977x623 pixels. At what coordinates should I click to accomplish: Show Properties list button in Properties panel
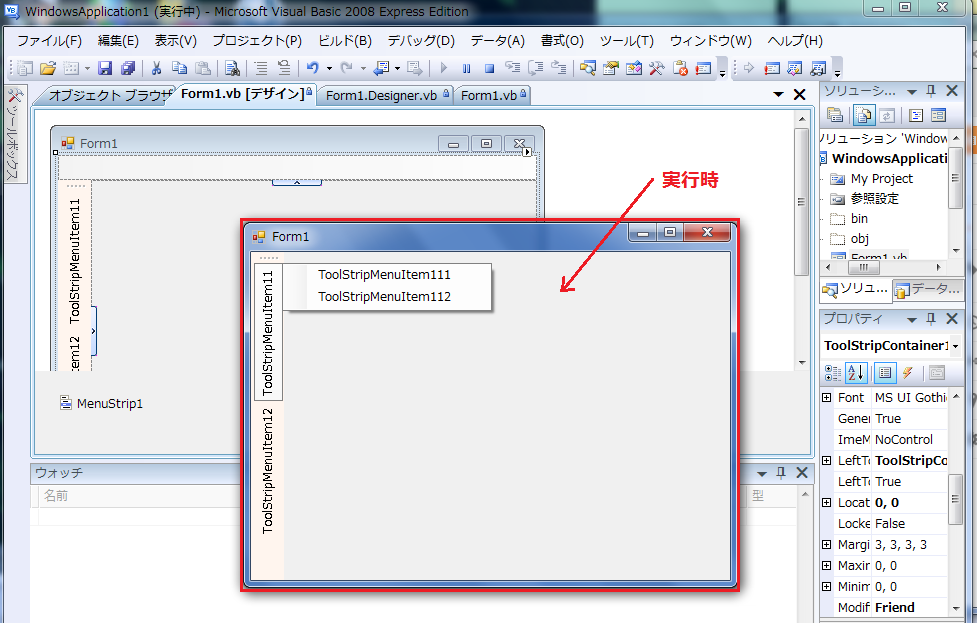(x=885, y=373)
